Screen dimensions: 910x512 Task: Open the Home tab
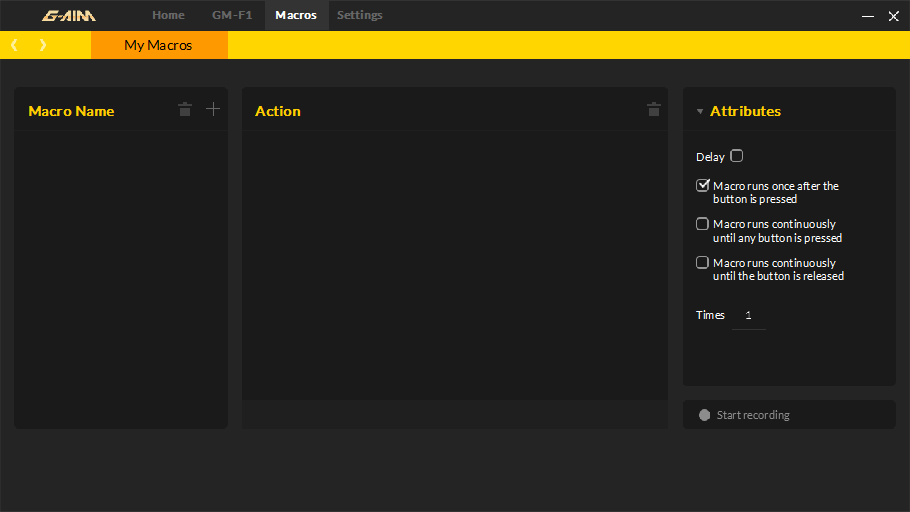168,15
